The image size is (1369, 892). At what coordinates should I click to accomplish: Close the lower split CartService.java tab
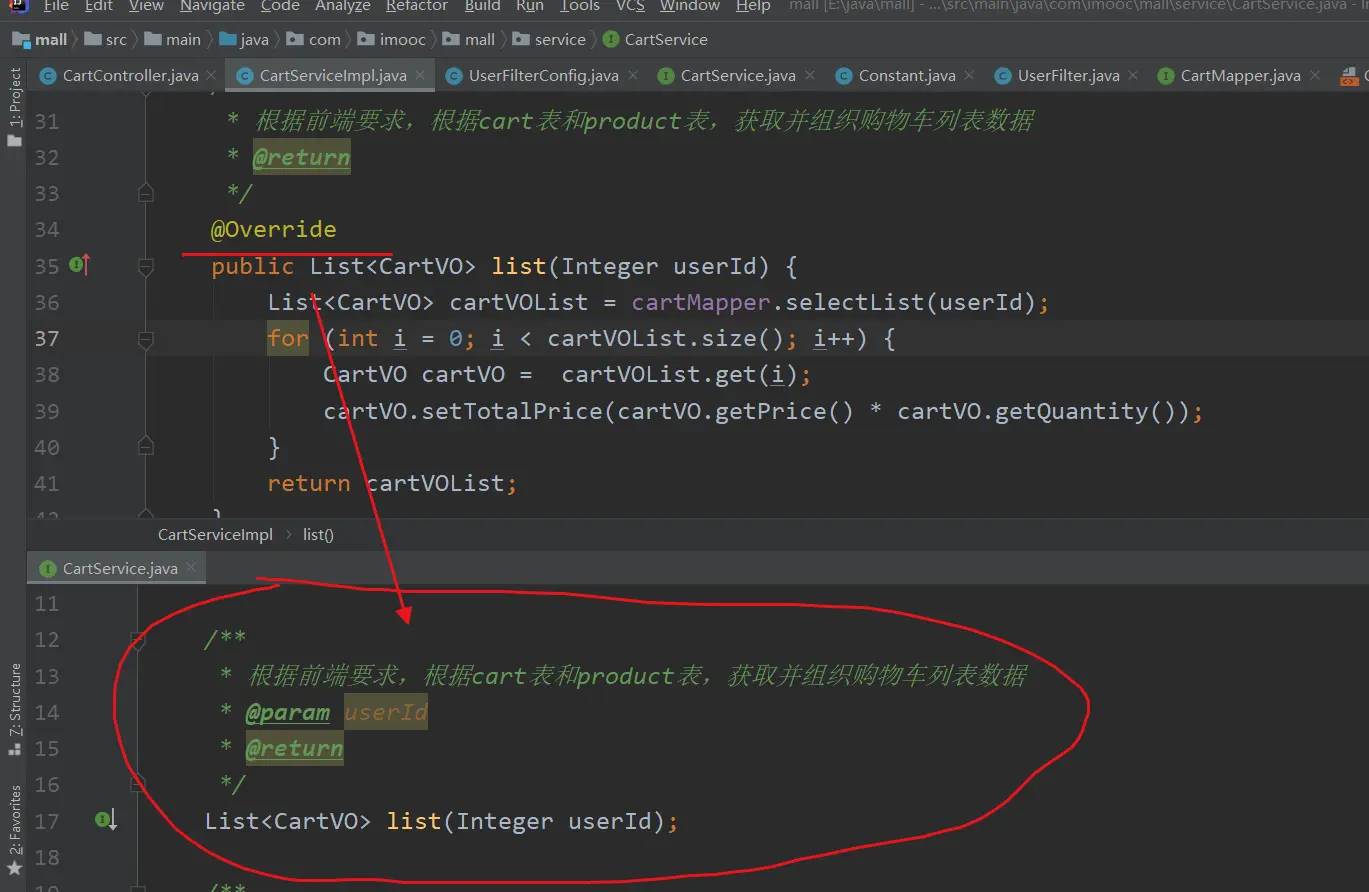(x=191, y=567)
